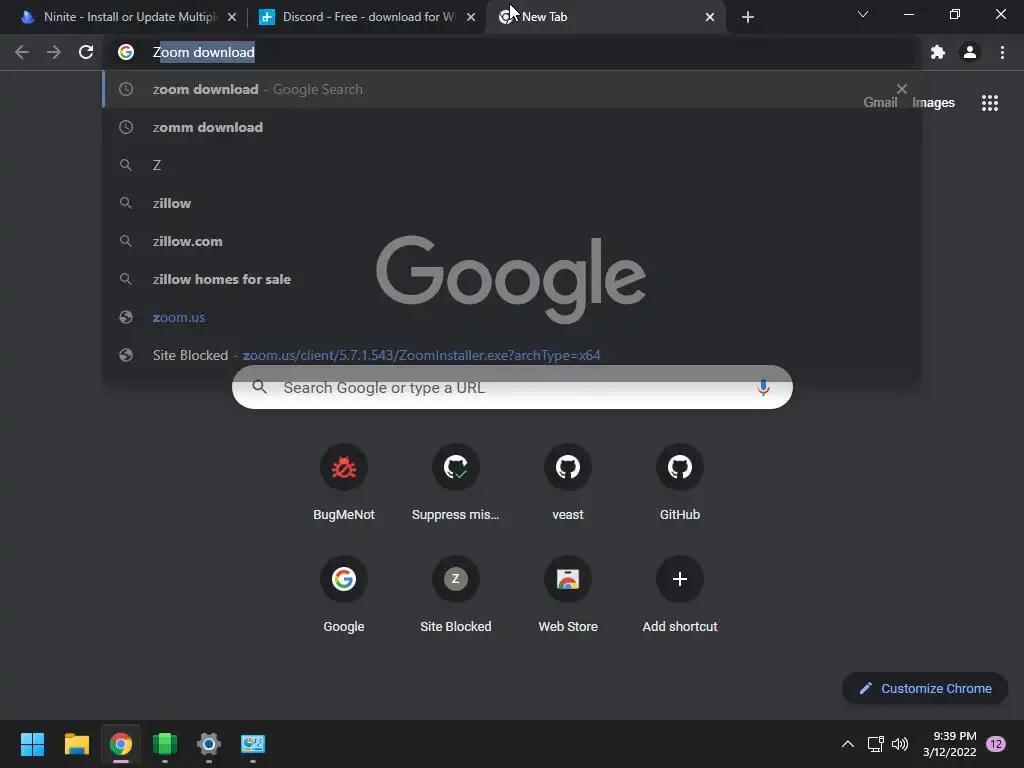Click the voice search microphone
This screenshot has width=1024, height=768.
763,387
